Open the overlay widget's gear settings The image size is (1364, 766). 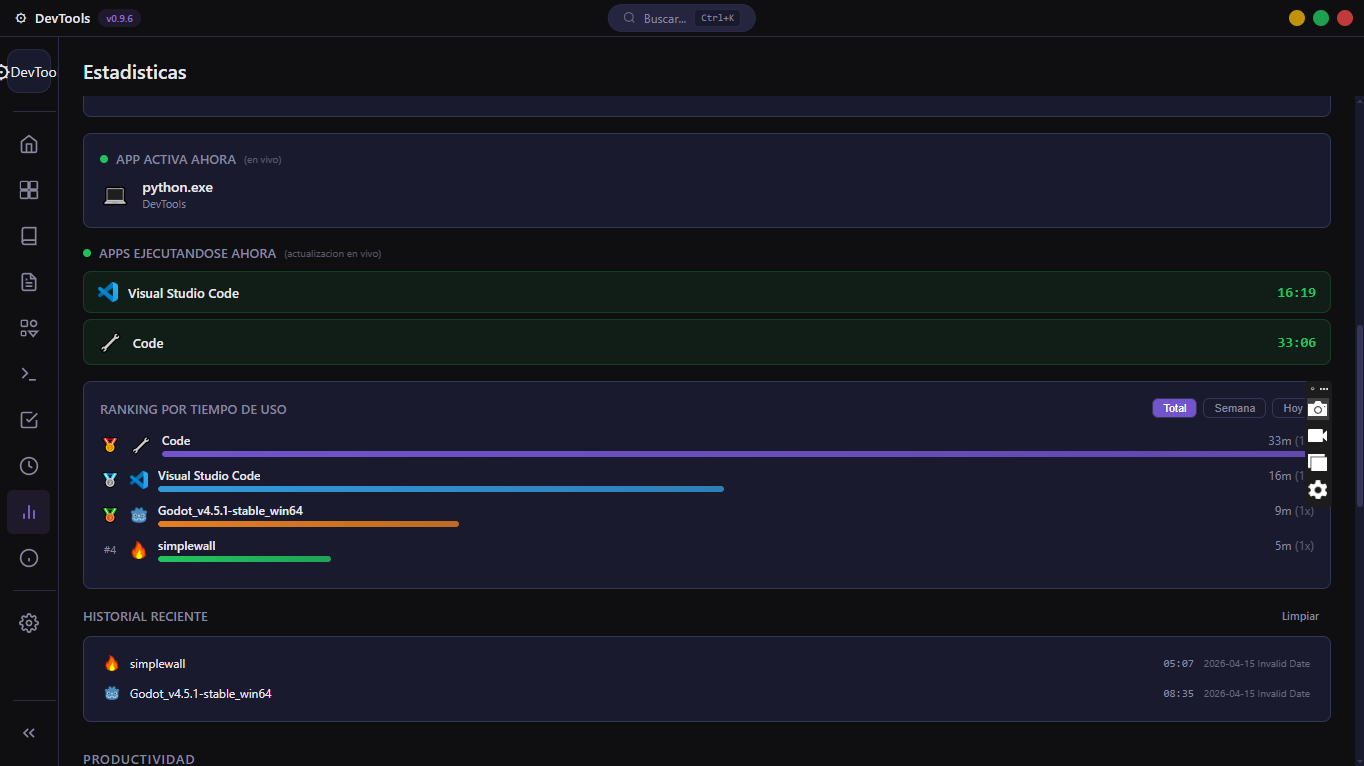click(x=1318, y=490)
